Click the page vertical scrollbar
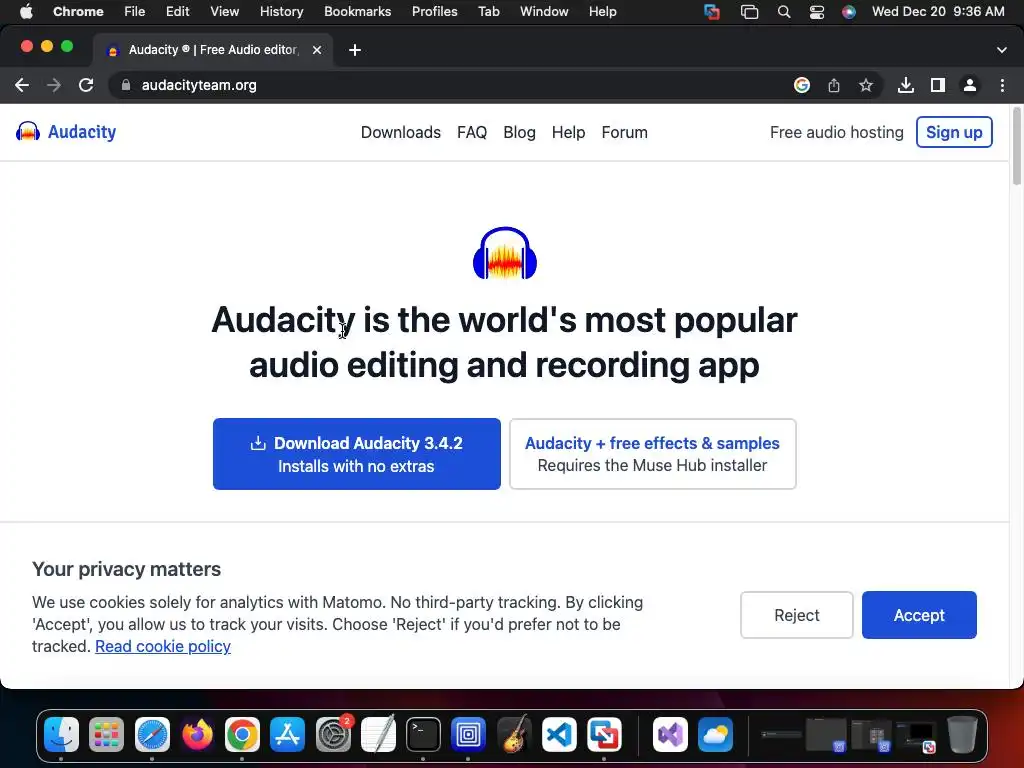This screenshot has width=1024, height=768. (x=1017, y=146)
